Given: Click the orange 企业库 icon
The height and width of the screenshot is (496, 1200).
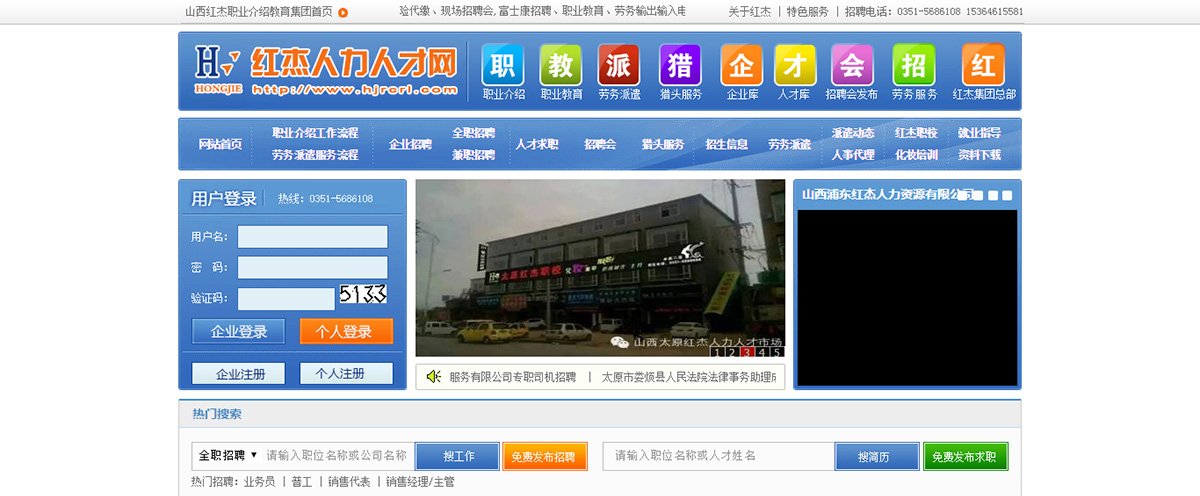Looking at the screenshot, I should tap(742, 66).
